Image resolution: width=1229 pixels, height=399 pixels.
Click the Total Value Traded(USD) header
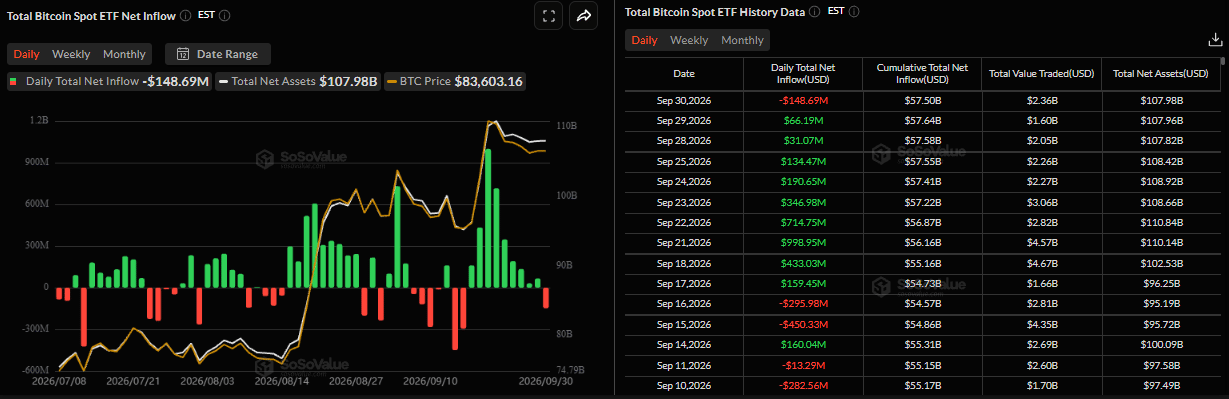pyautogui.click(x=1041, y=74)
